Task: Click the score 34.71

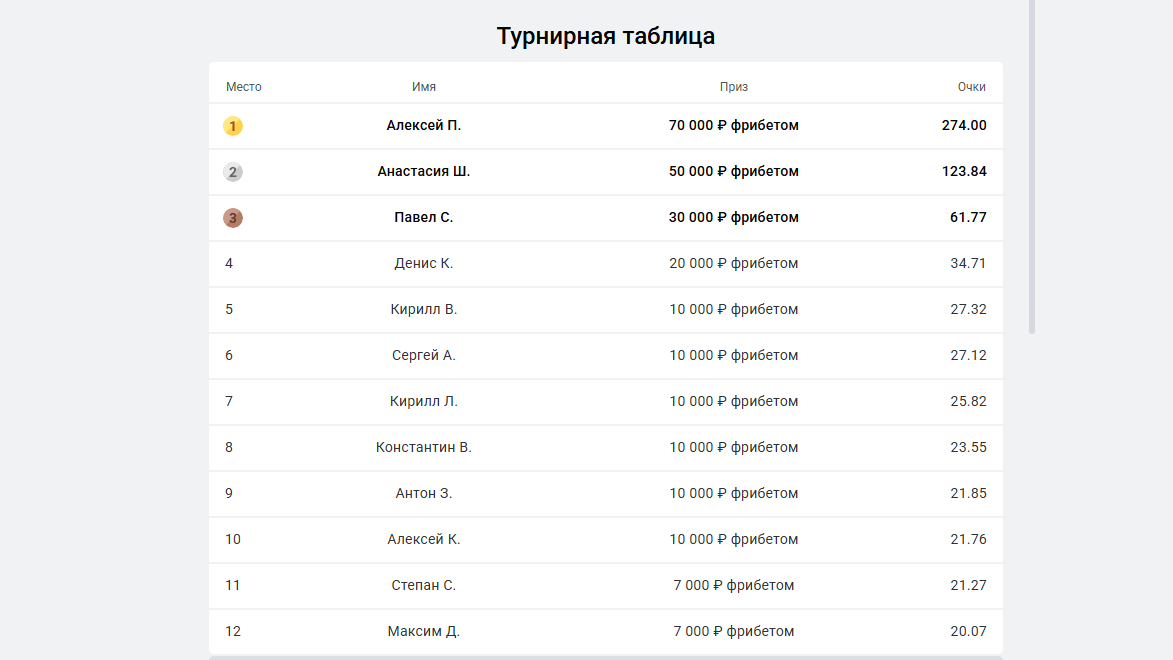Action: [x=968, y=263]
